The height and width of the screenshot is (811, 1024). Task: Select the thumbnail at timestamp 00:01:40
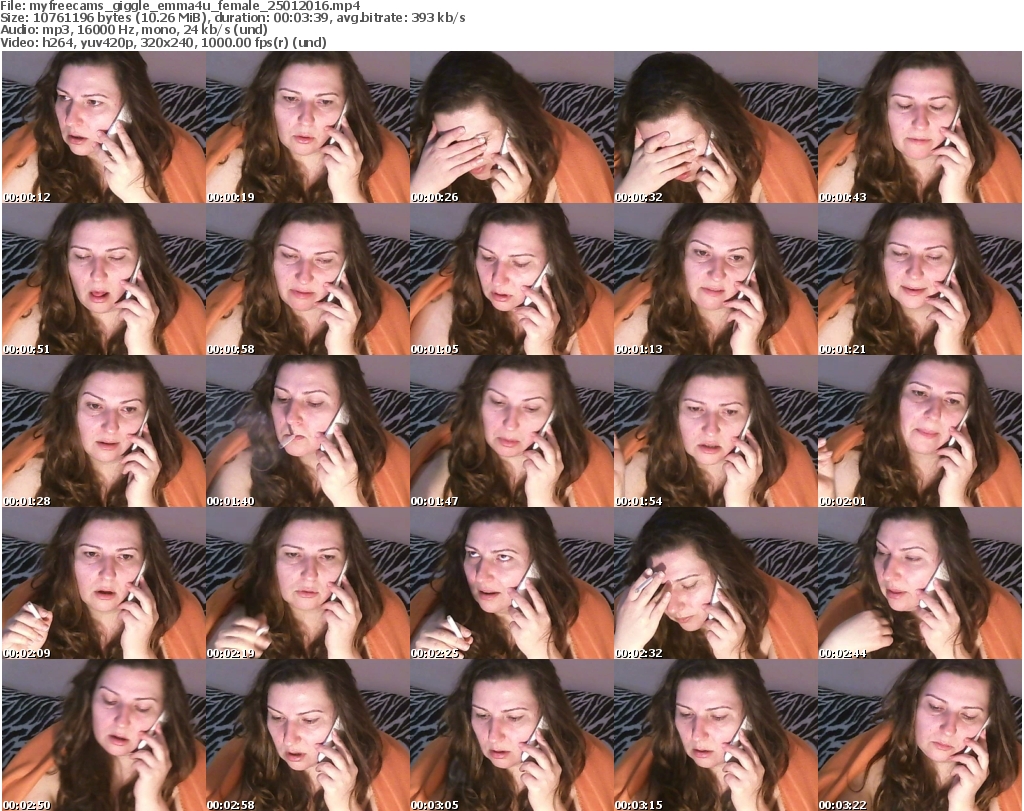pos(308,431)
